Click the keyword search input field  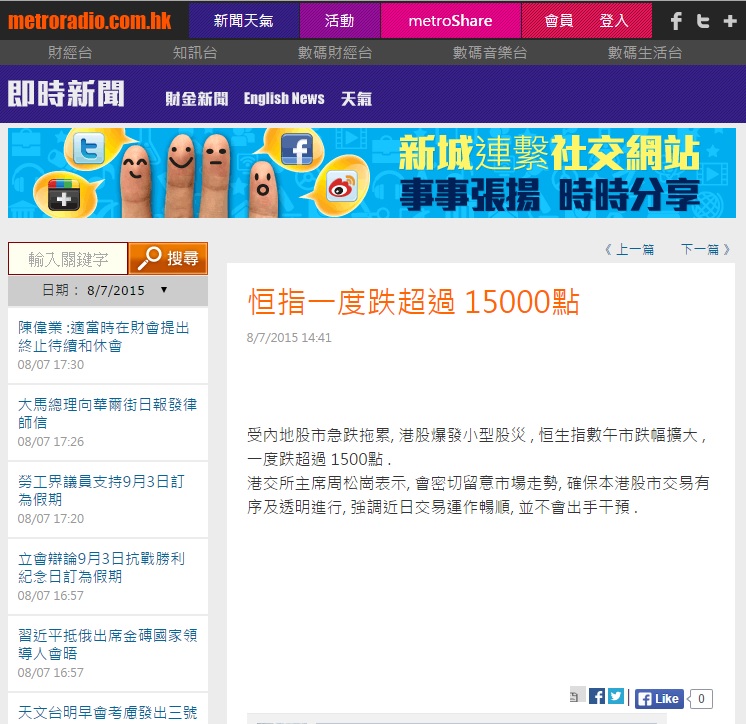(x=68, y=258)
